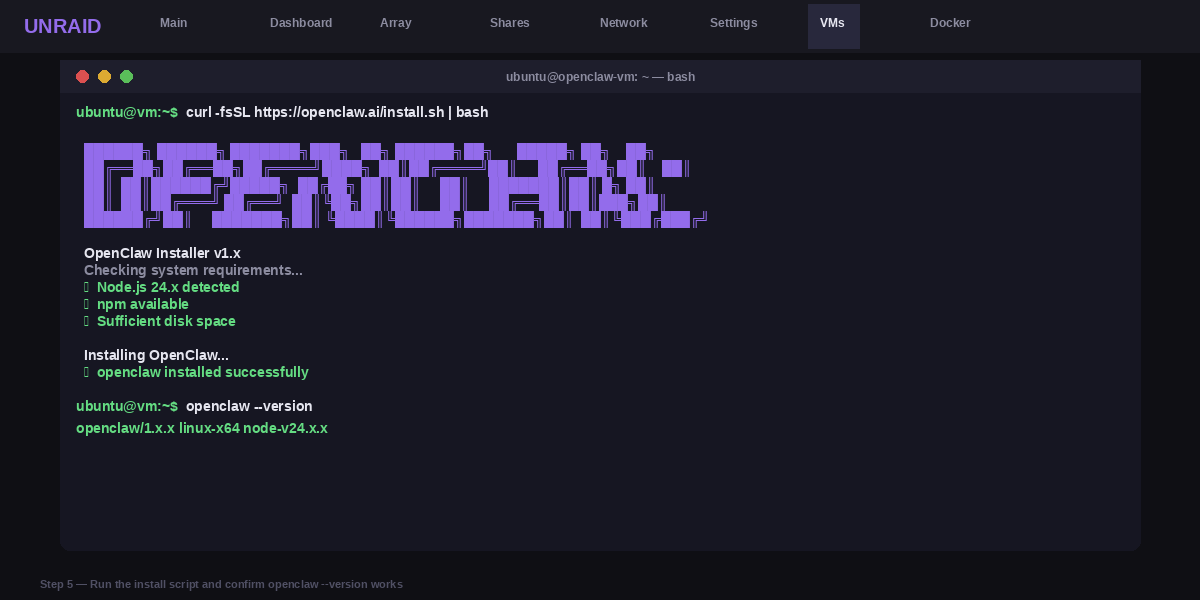1200x600 pixels.
Task: Open the Main tab
Action: [x=174, y=23]
